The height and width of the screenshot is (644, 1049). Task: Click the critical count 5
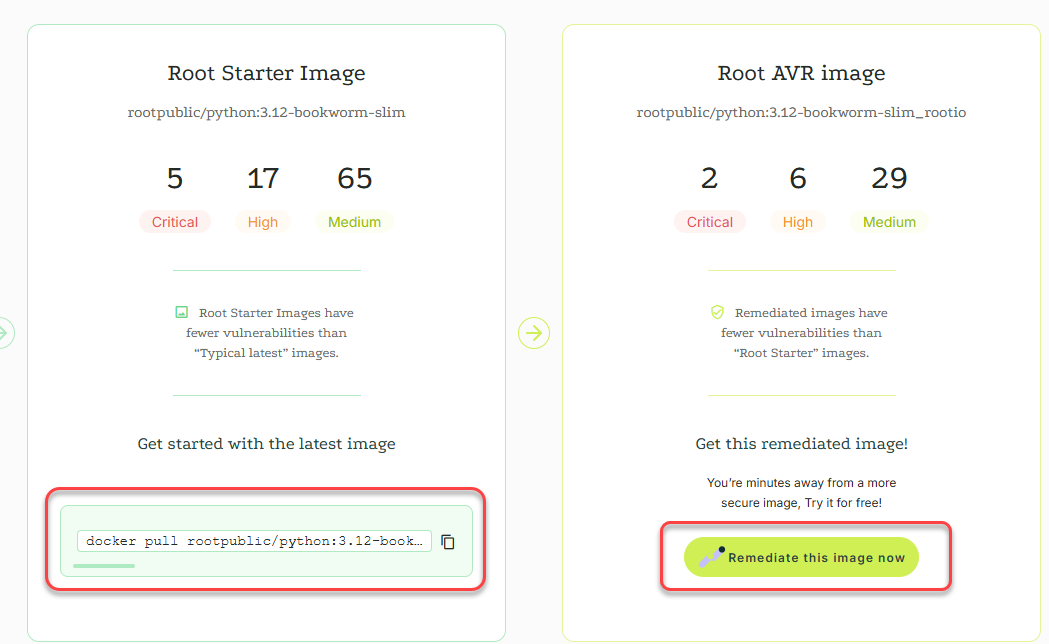[x=175, y=179]
